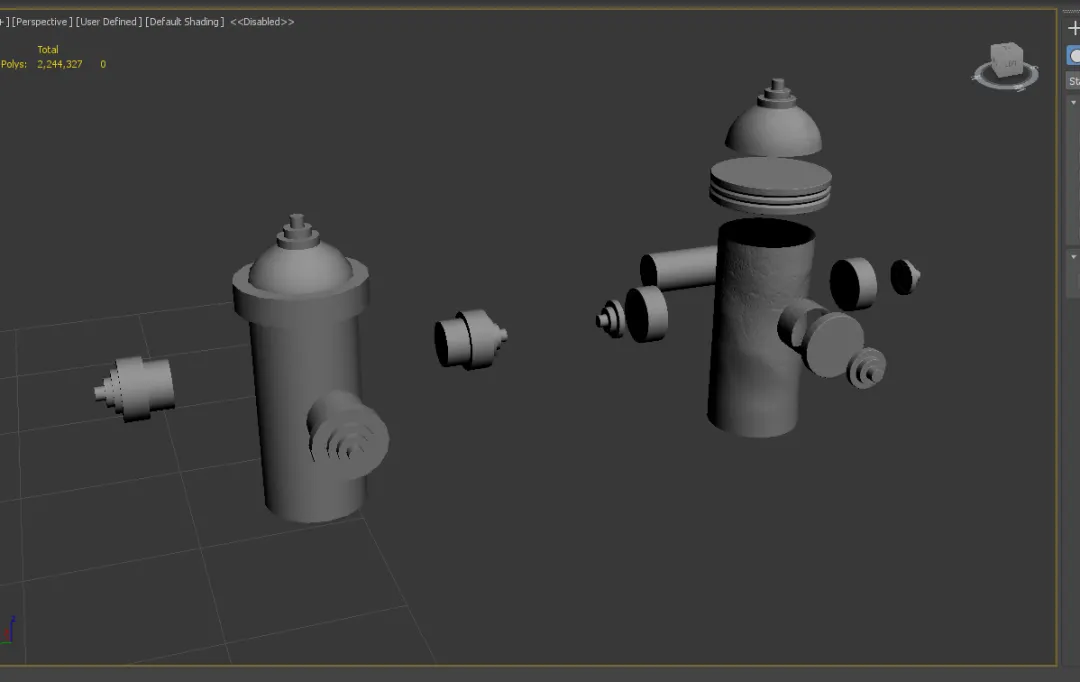Open the [+] general viewport menu
Screen dimensions: 1080x682
(x=4, y=22)
